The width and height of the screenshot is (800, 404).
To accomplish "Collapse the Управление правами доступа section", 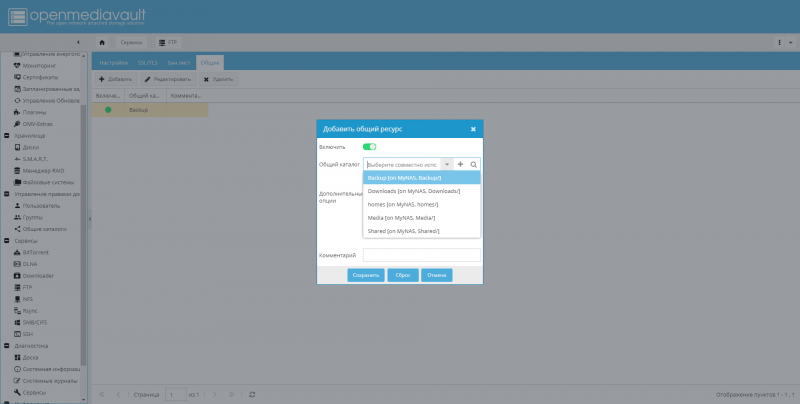I will [x=7, y=194].
